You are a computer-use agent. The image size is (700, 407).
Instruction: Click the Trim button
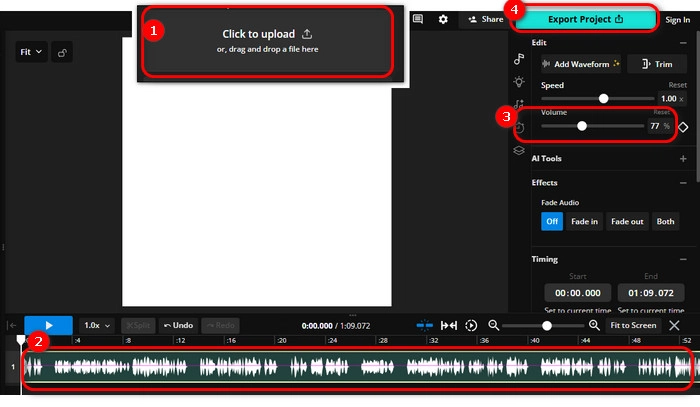click(657, 64)
